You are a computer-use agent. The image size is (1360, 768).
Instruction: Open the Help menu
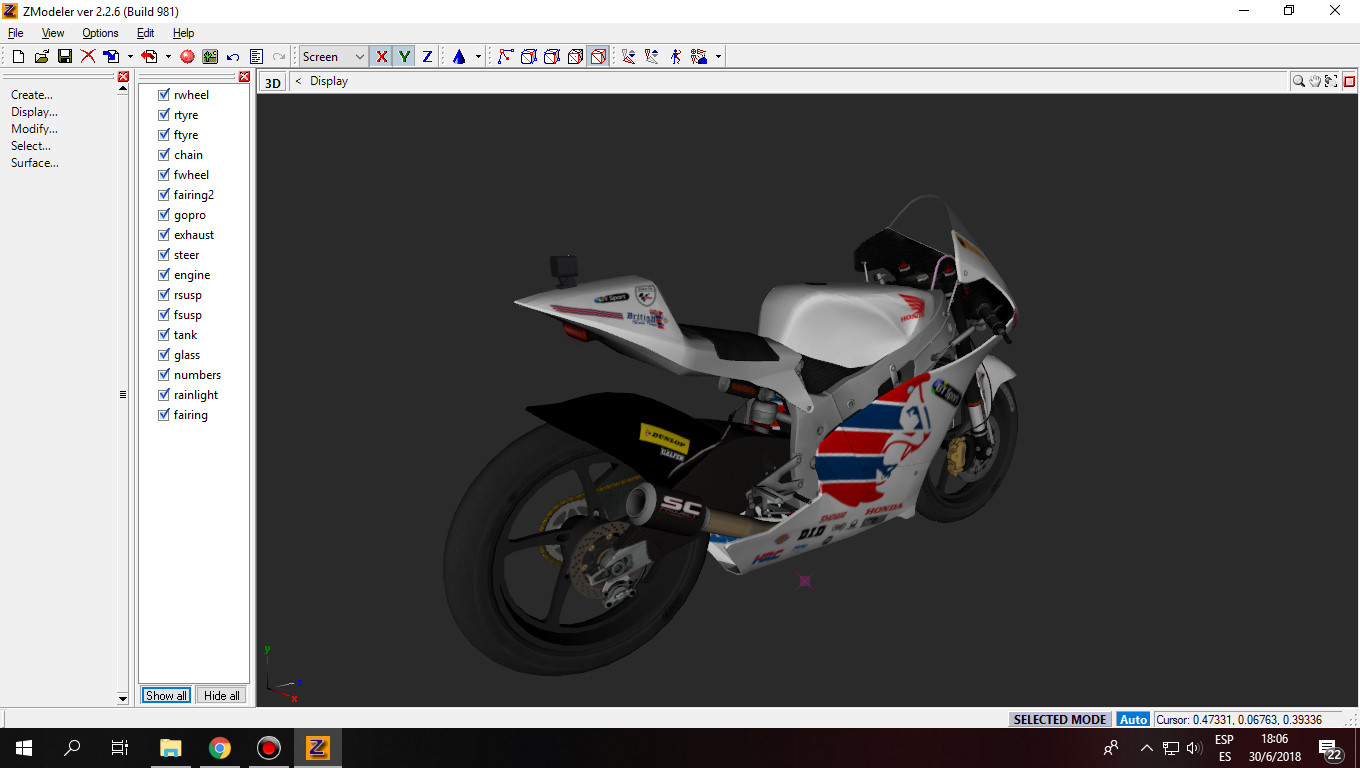click(183, 33)
